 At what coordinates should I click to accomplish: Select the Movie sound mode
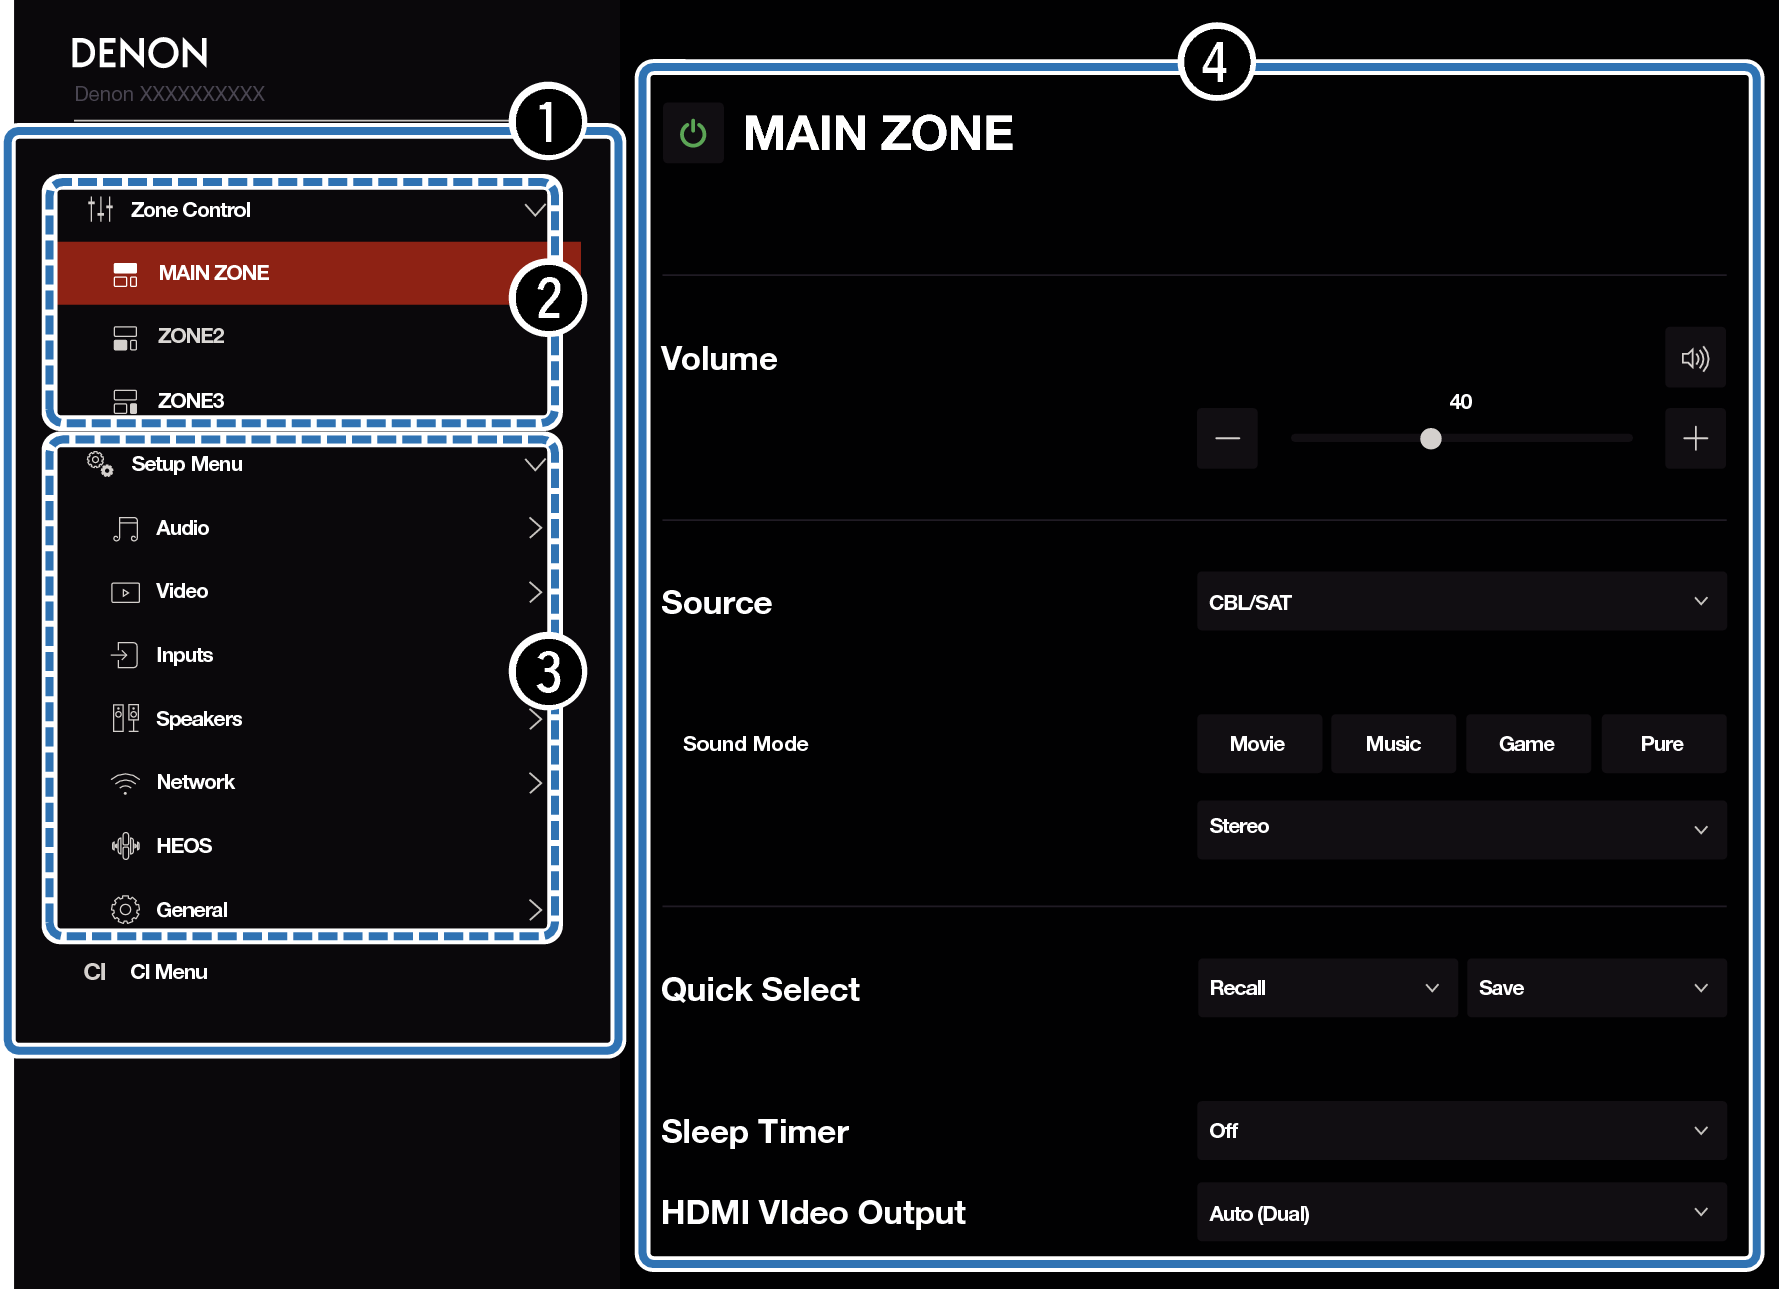[x=1258, y=744]
